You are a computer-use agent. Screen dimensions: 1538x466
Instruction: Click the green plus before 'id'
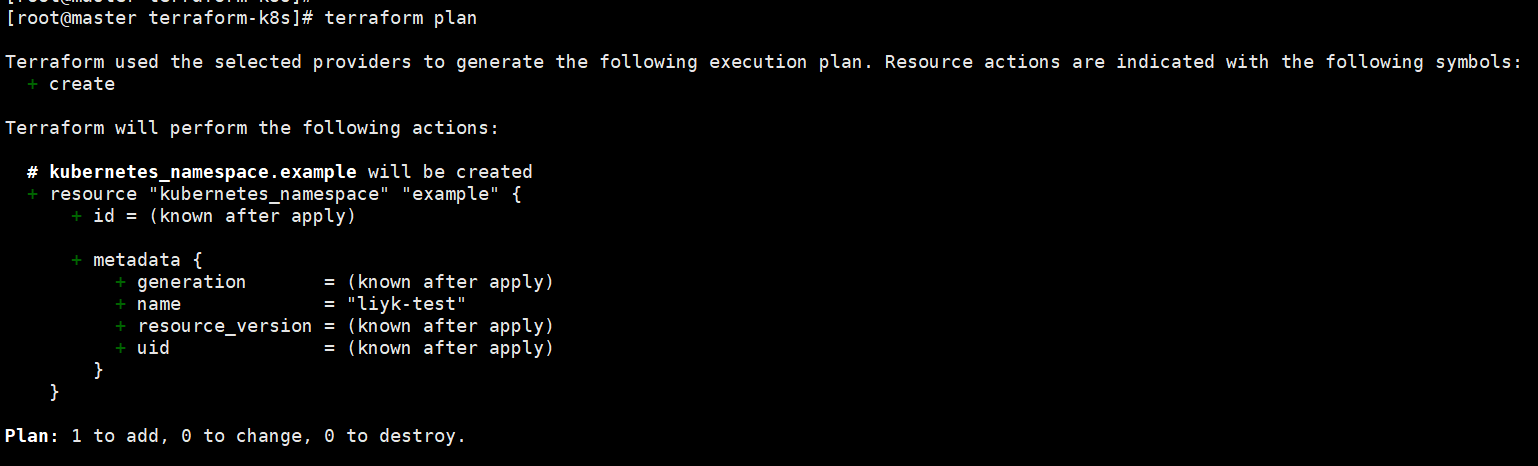click(77, 216)
